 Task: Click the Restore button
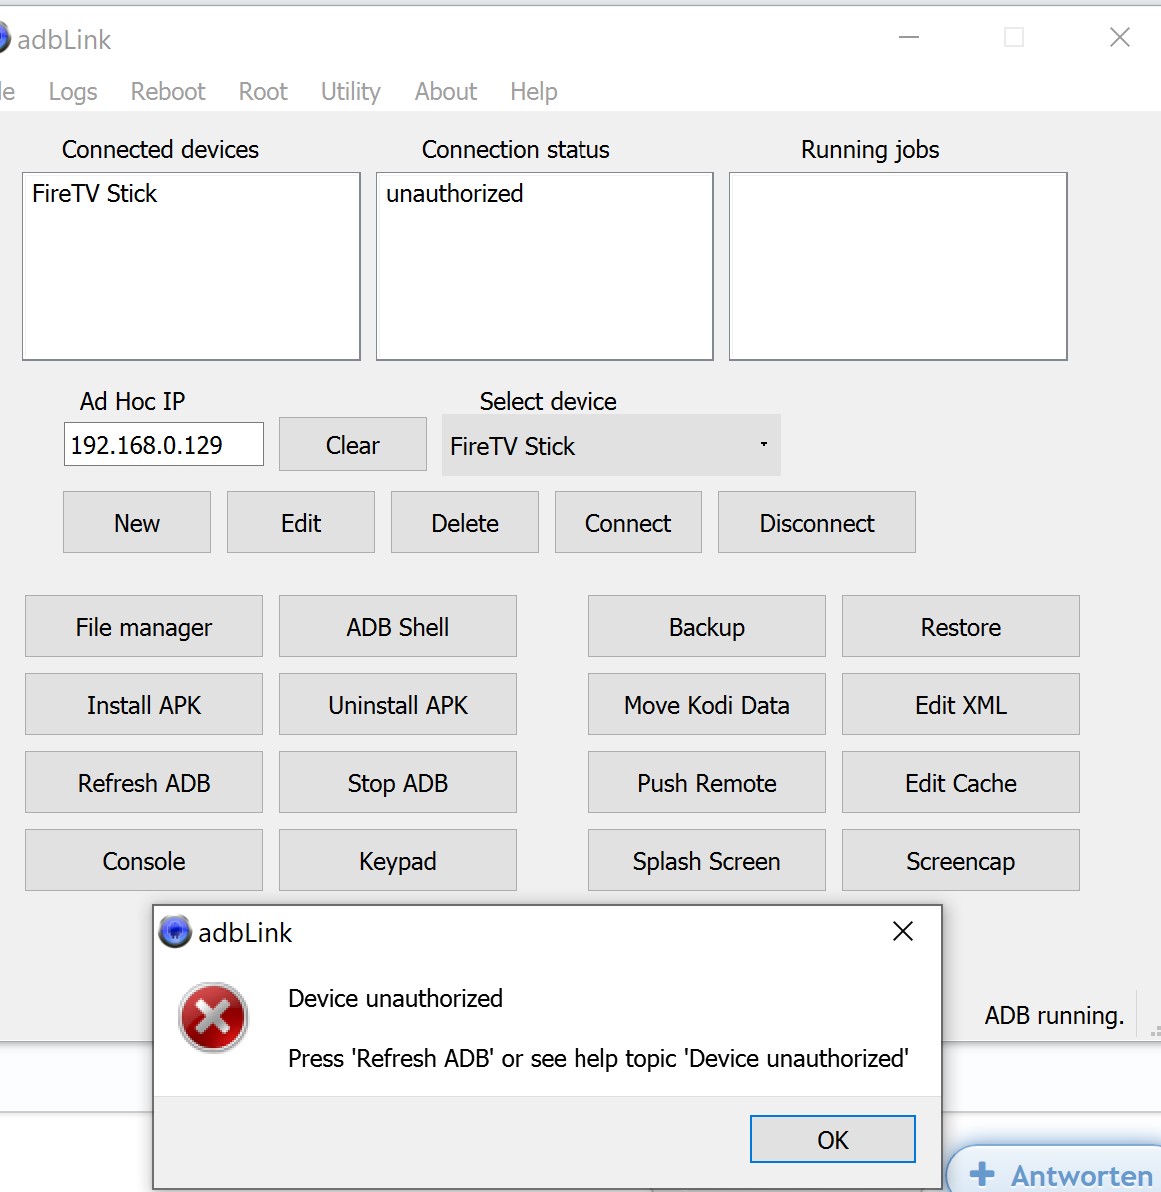961,626
